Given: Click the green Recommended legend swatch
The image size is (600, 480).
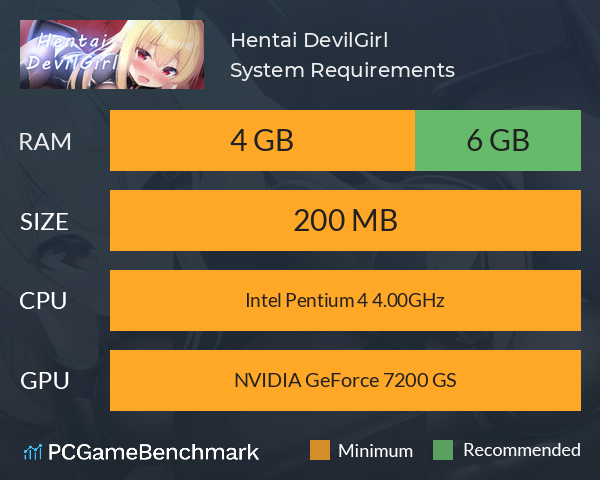Looking at the screenshot, I should pos(443,450).
